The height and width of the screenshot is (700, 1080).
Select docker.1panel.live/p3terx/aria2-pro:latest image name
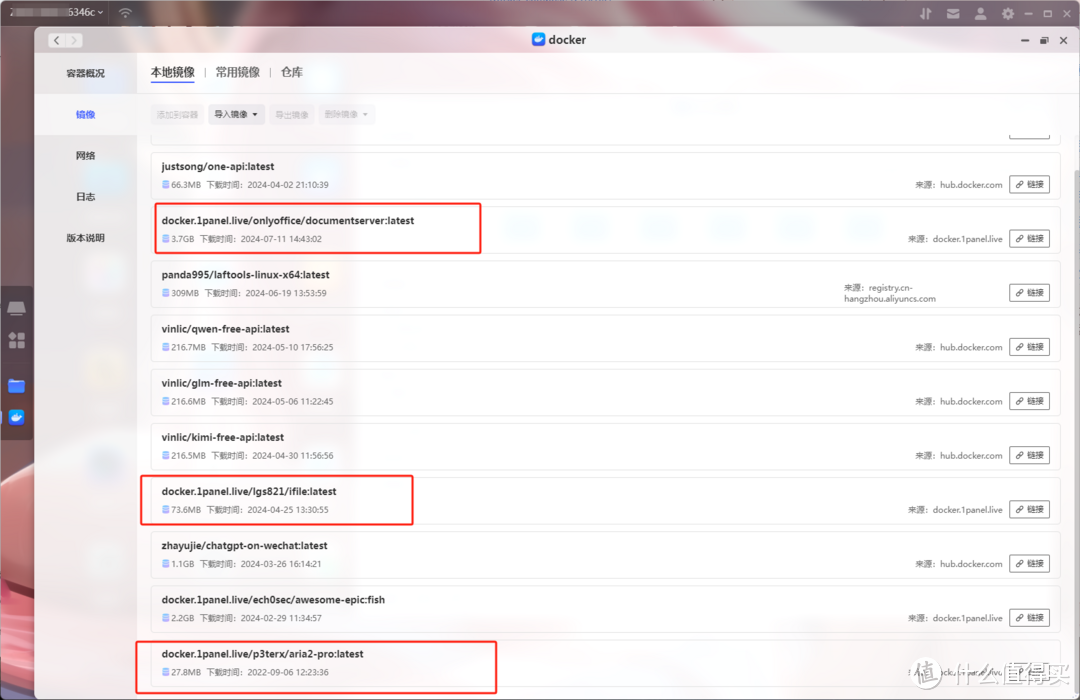coord(262,654)
